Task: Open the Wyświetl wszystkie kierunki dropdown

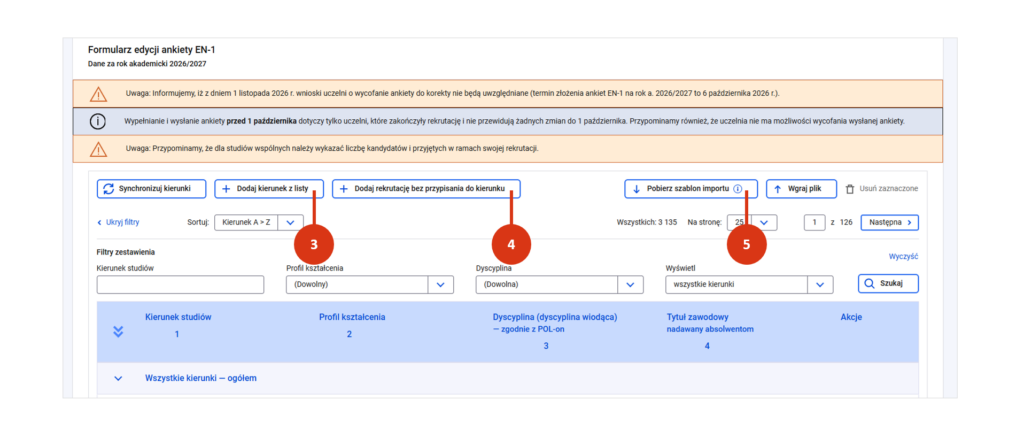Action: coord(749,285)
